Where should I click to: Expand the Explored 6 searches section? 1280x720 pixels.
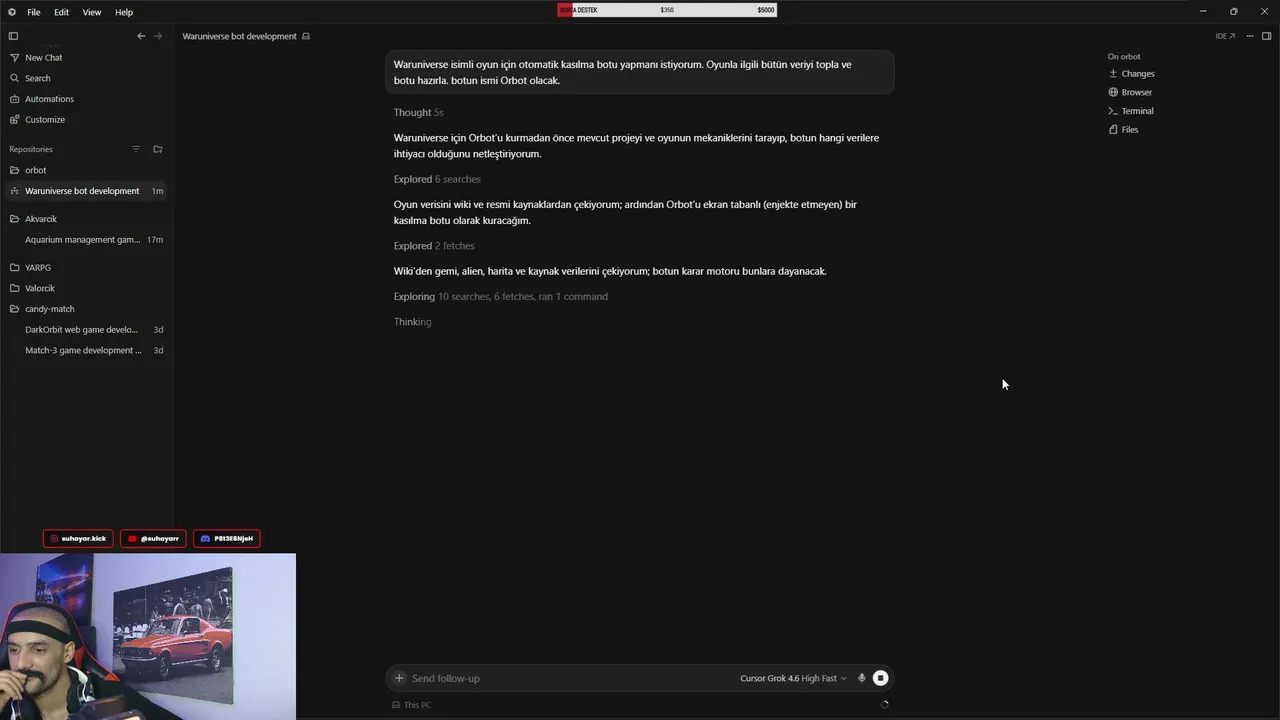pos(437,179)
